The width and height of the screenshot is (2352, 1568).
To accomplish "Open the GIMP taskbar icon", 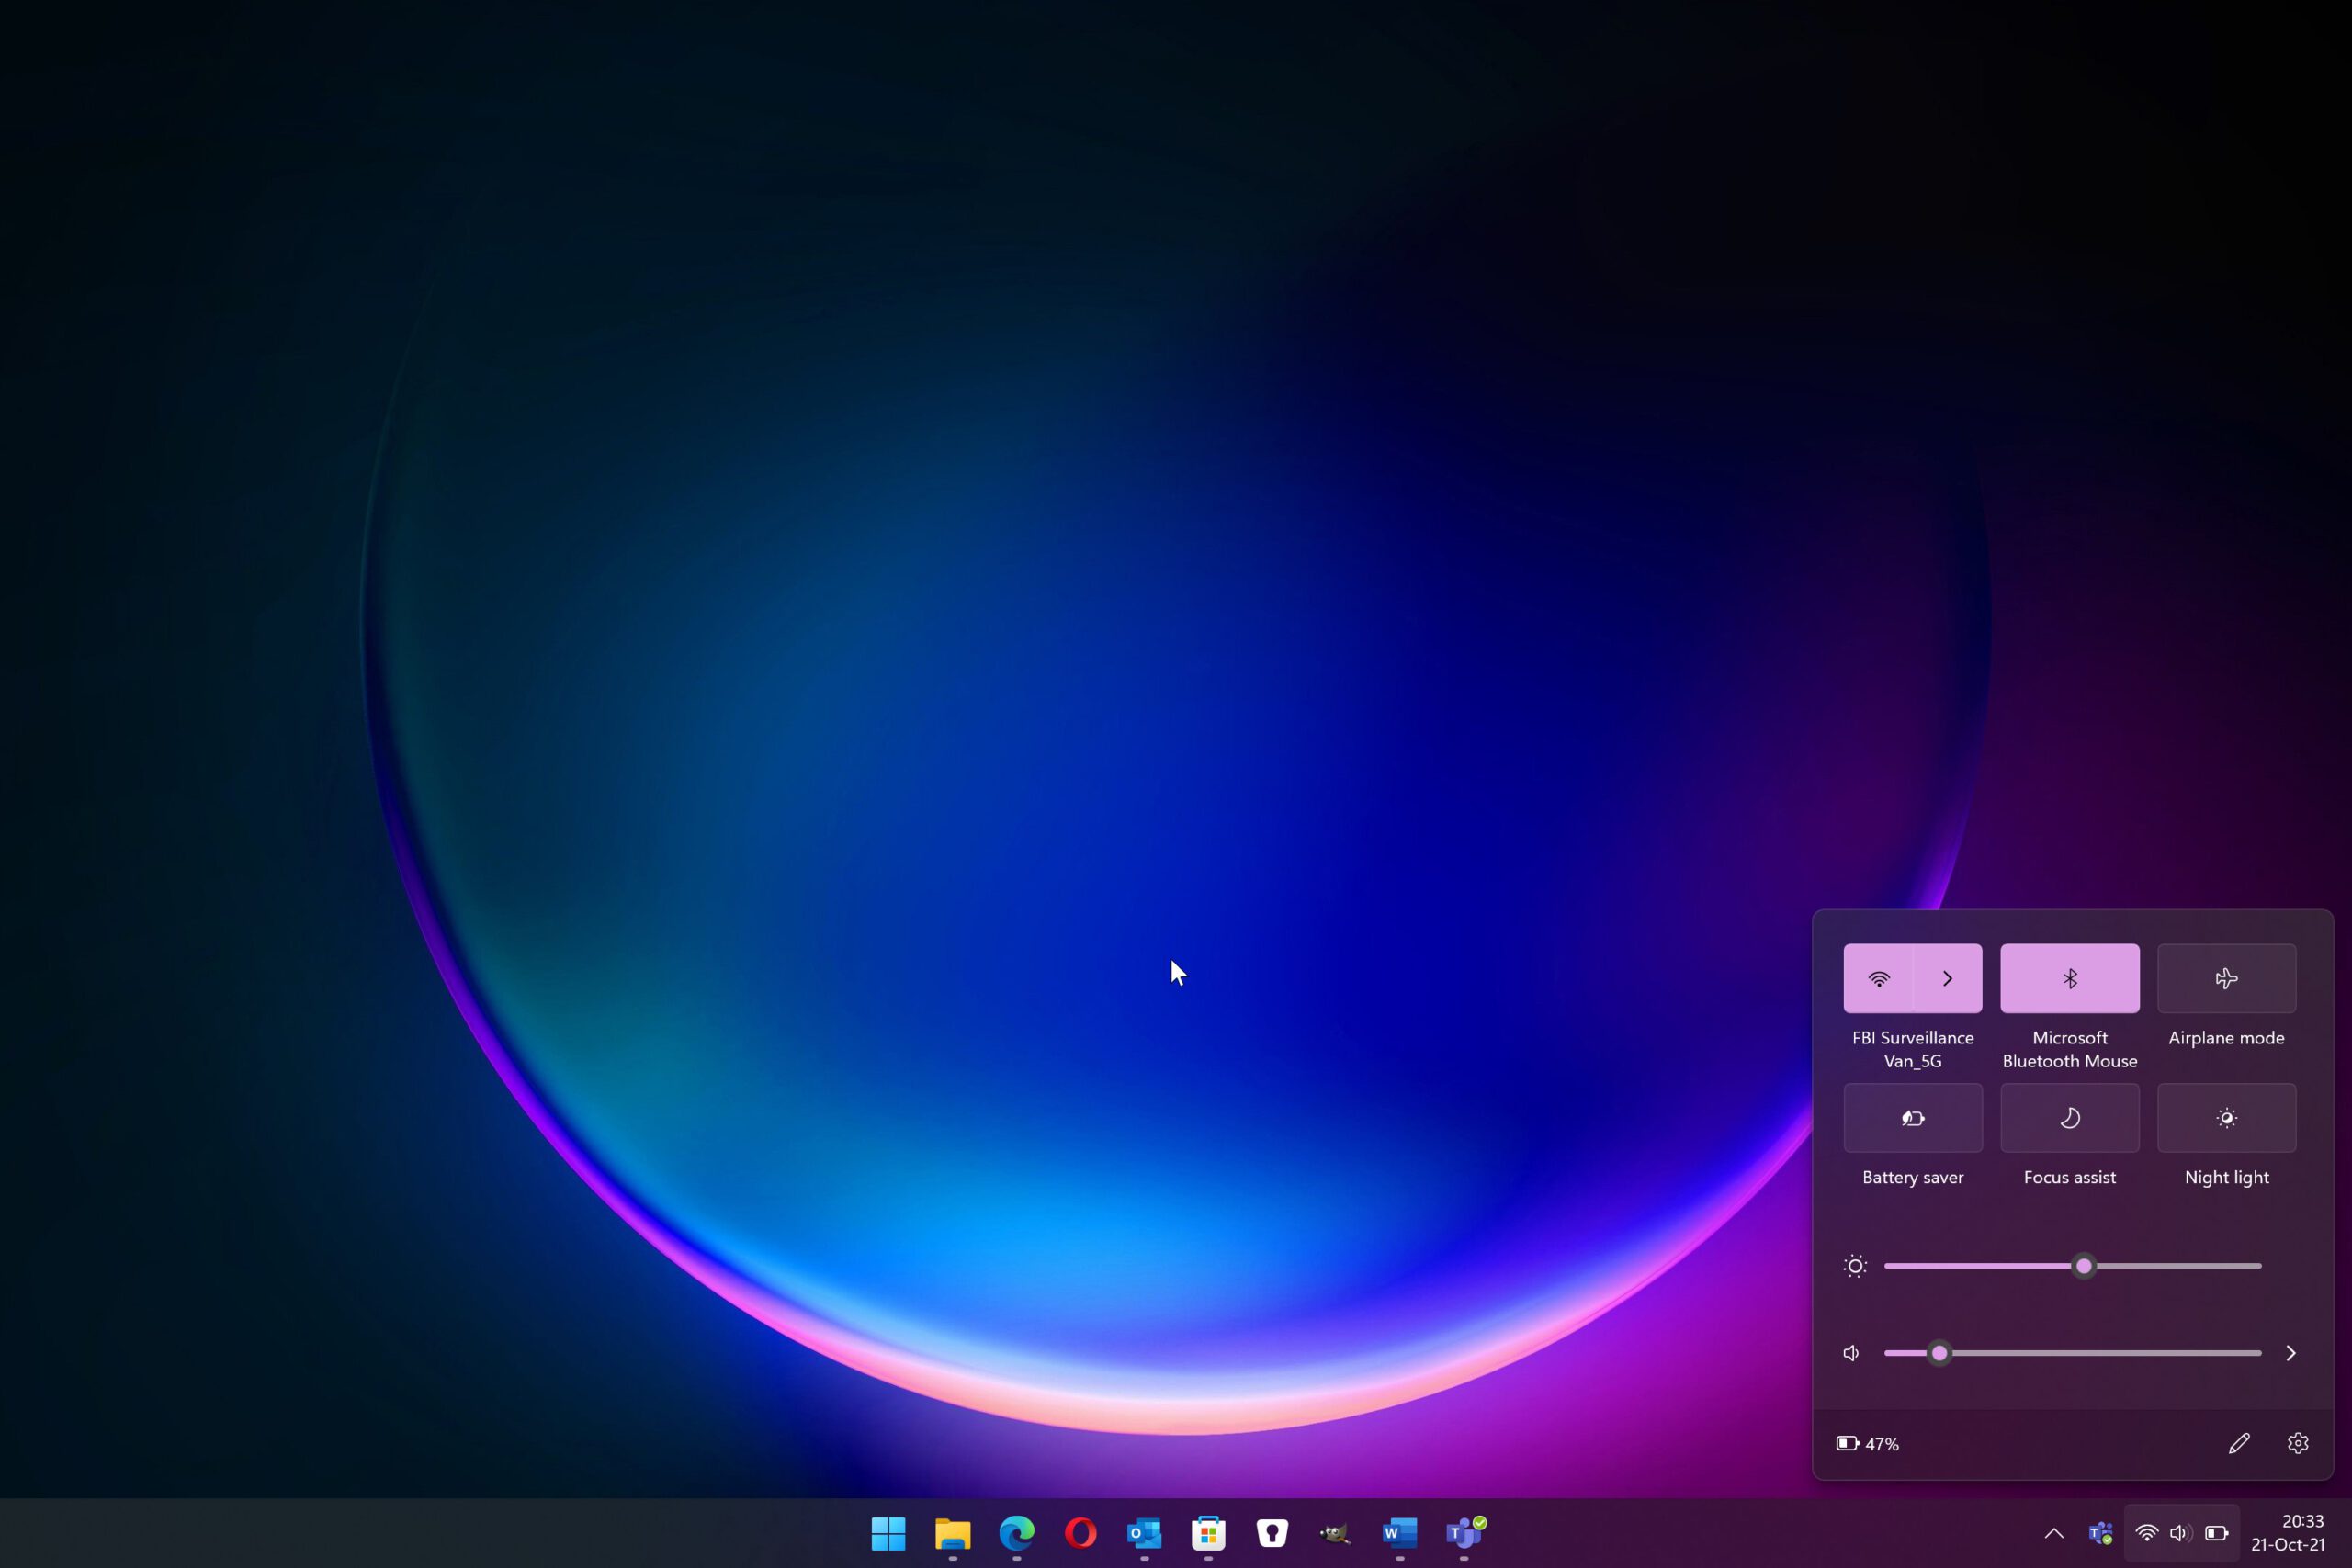I will (x=1336, y=1533).
